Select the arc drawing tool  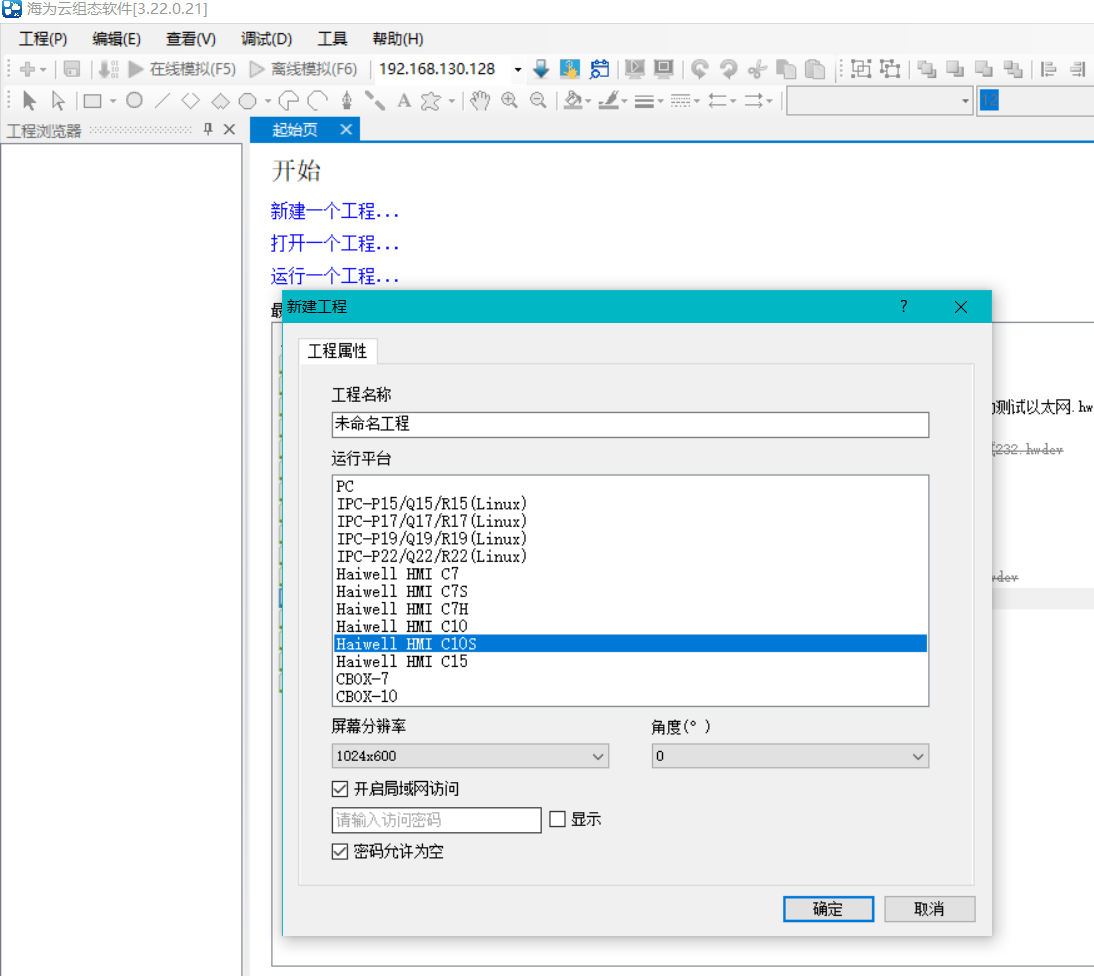coord(317,101)
